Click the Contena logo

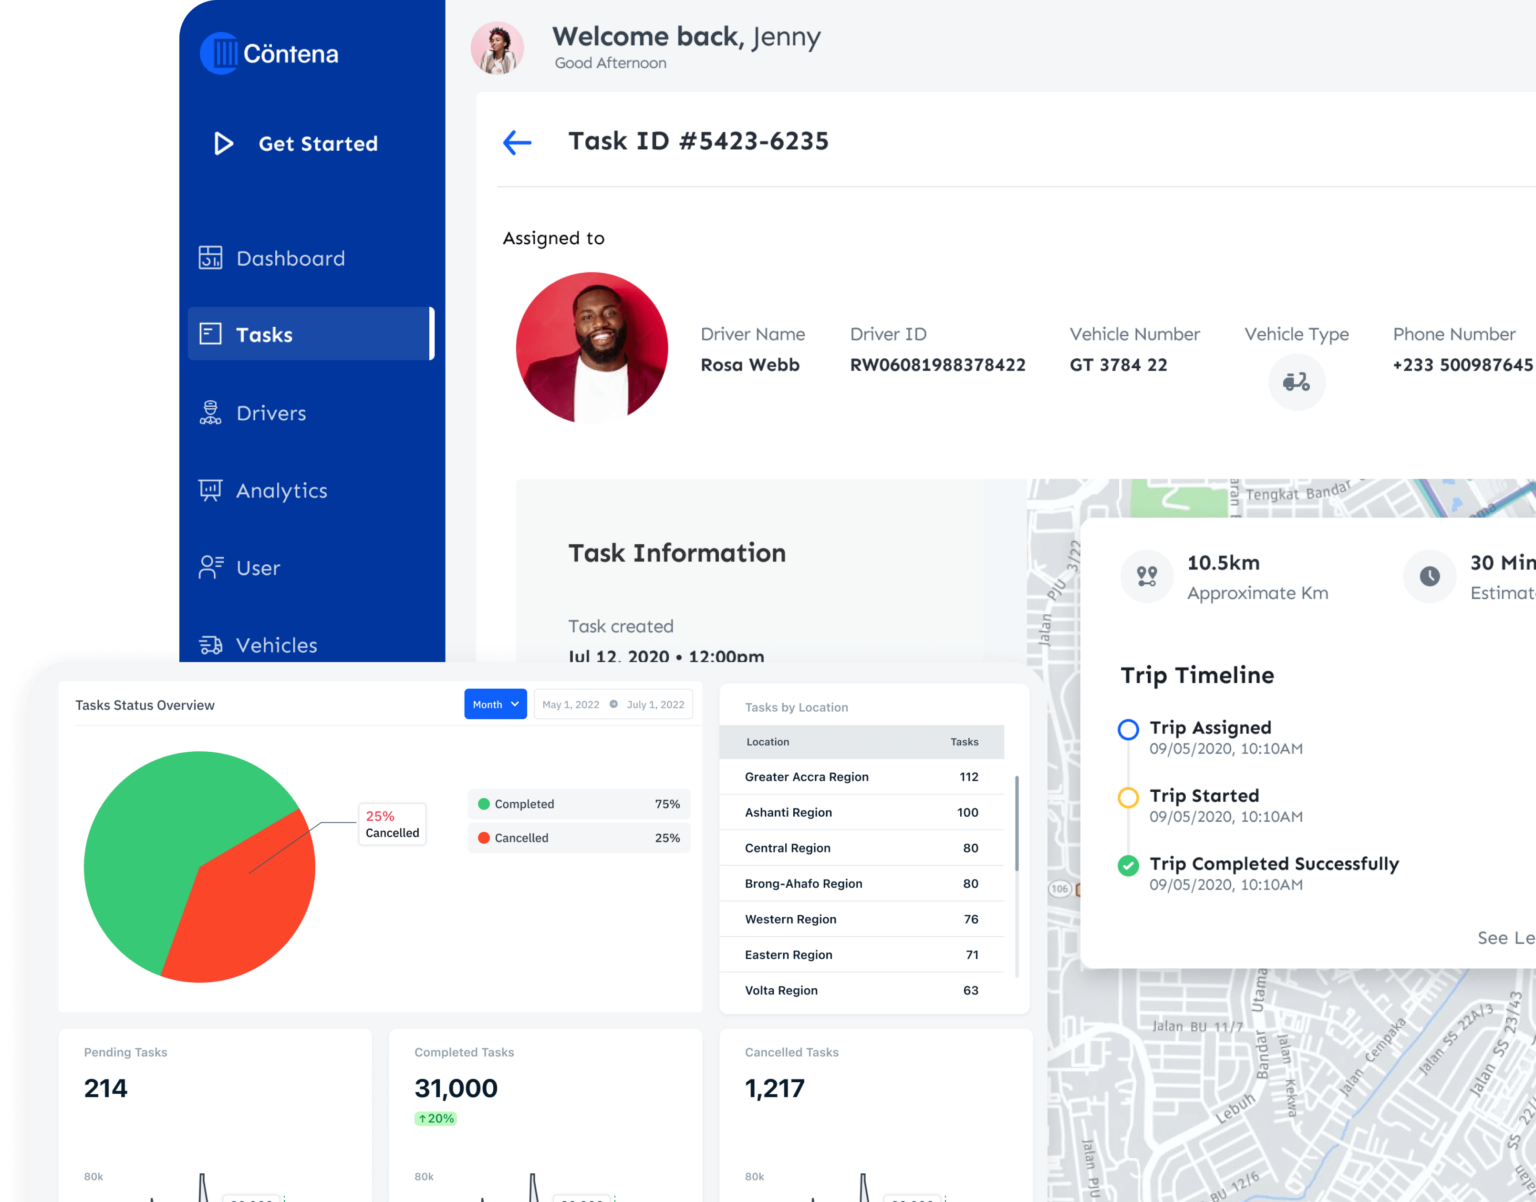pyautogui.click(x=268, y=53)
